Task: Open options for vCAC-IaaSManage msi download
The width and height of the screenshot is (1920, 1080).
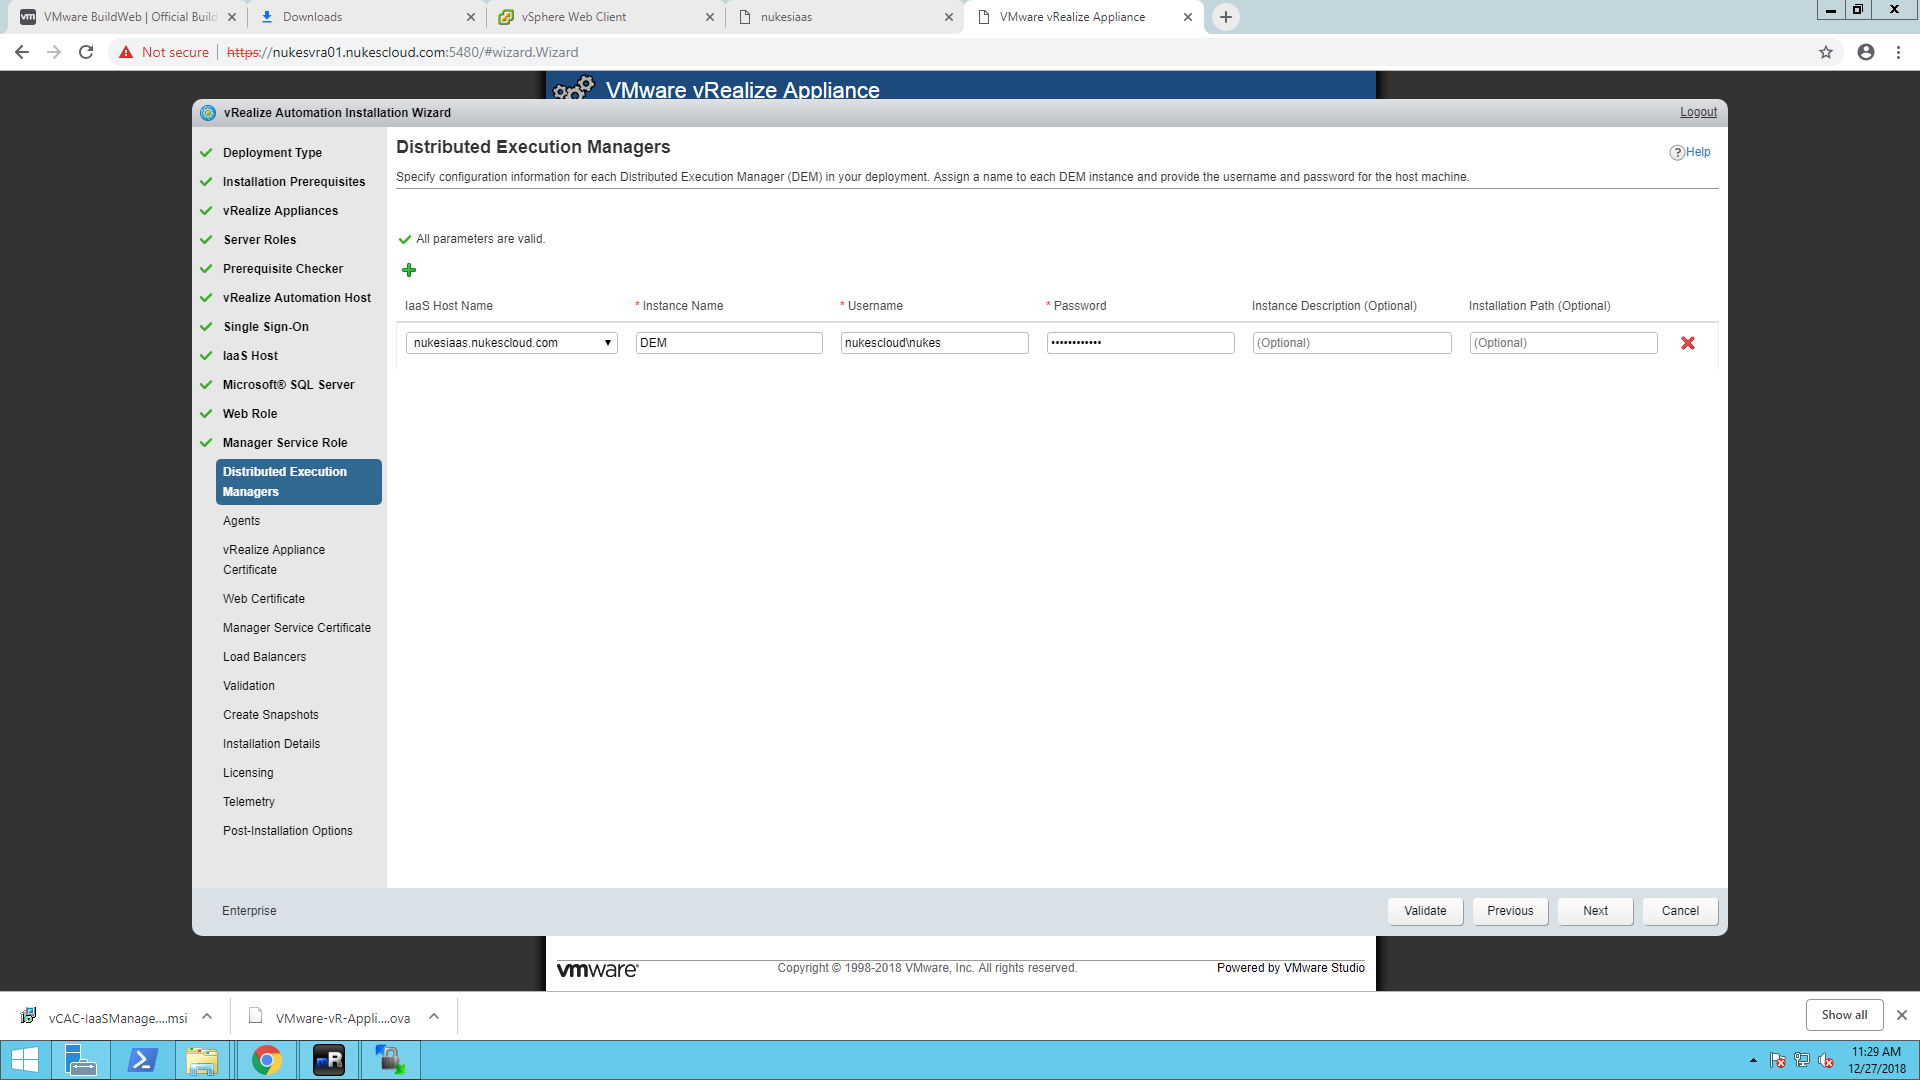Action: pos(207,1016)
